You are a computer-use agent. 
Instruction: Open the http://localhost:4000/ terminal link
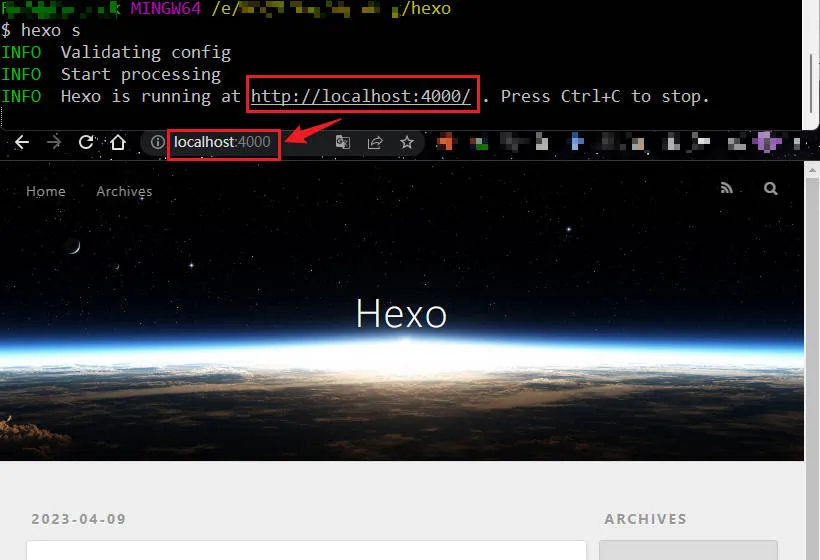[361, 96]
